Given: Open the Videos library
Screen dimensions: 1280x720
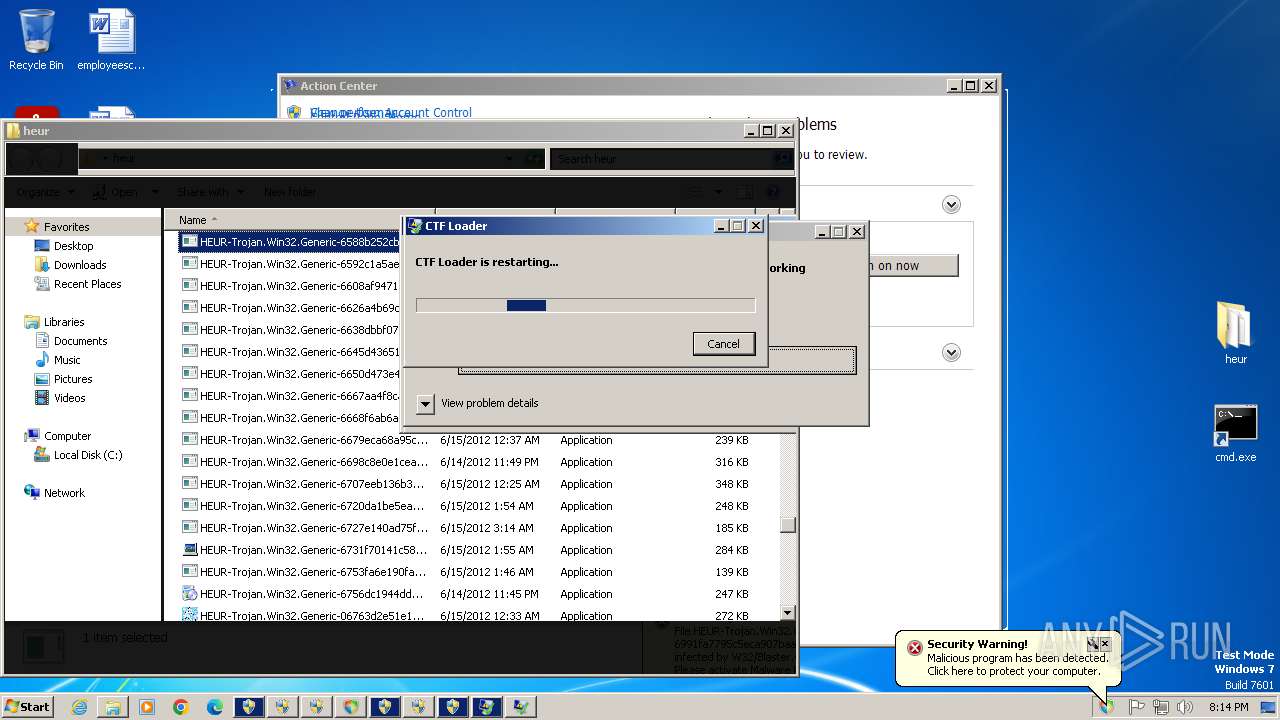Looking at the screenshot, I should pyautogui.click(x=69, y=398).
